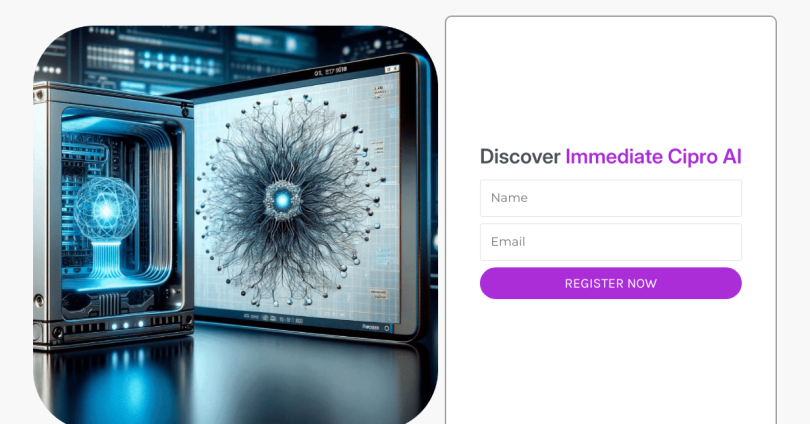Click the glowing sphere inside the server
Screen dimensions: 810x424
coord(106,209)
